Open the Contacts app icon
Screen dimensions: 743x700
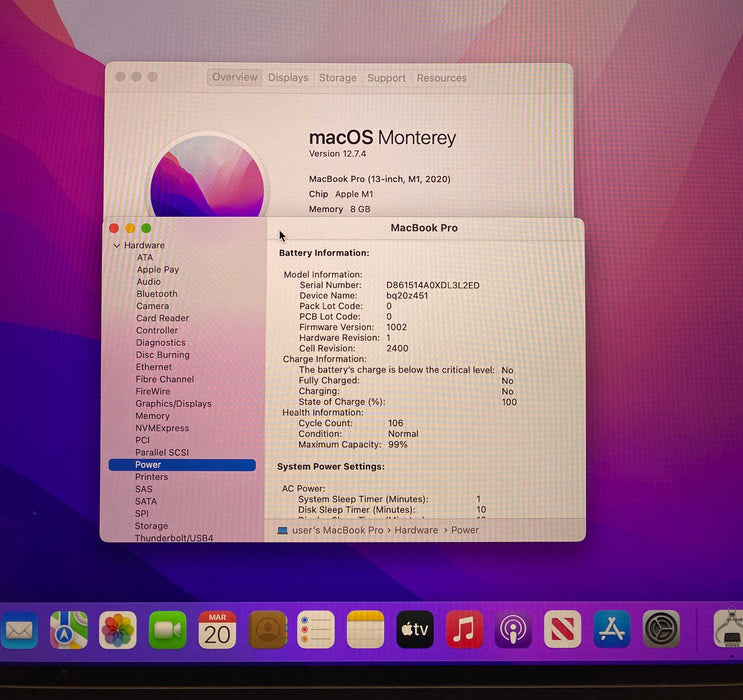click(268, 630)
